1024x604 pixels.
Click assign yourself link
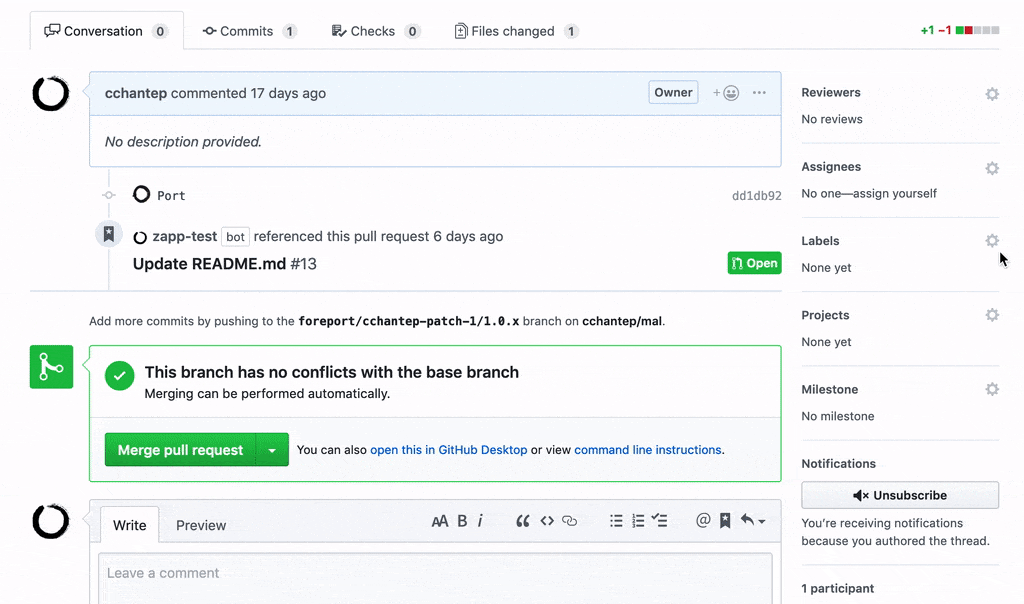[x=897, y=193]
